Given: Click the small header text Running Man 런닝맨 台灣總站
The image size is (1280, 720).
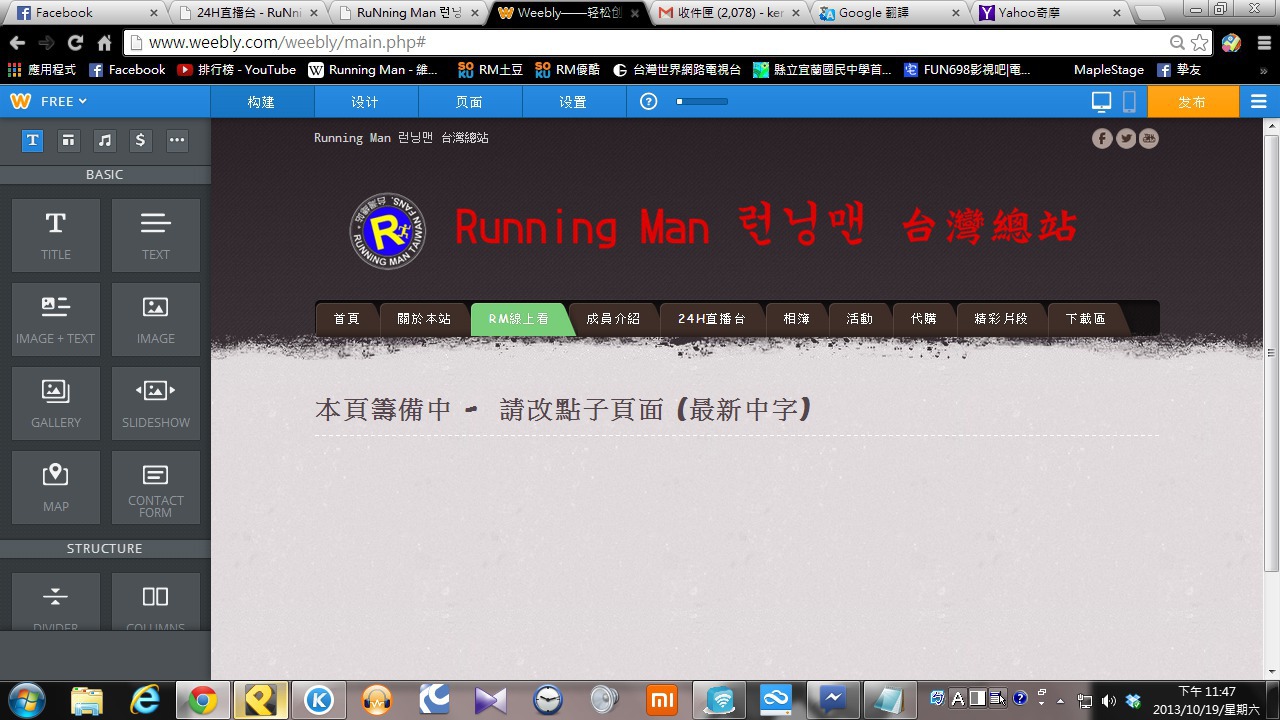Looking at the screenshot, I should [401, 138].
